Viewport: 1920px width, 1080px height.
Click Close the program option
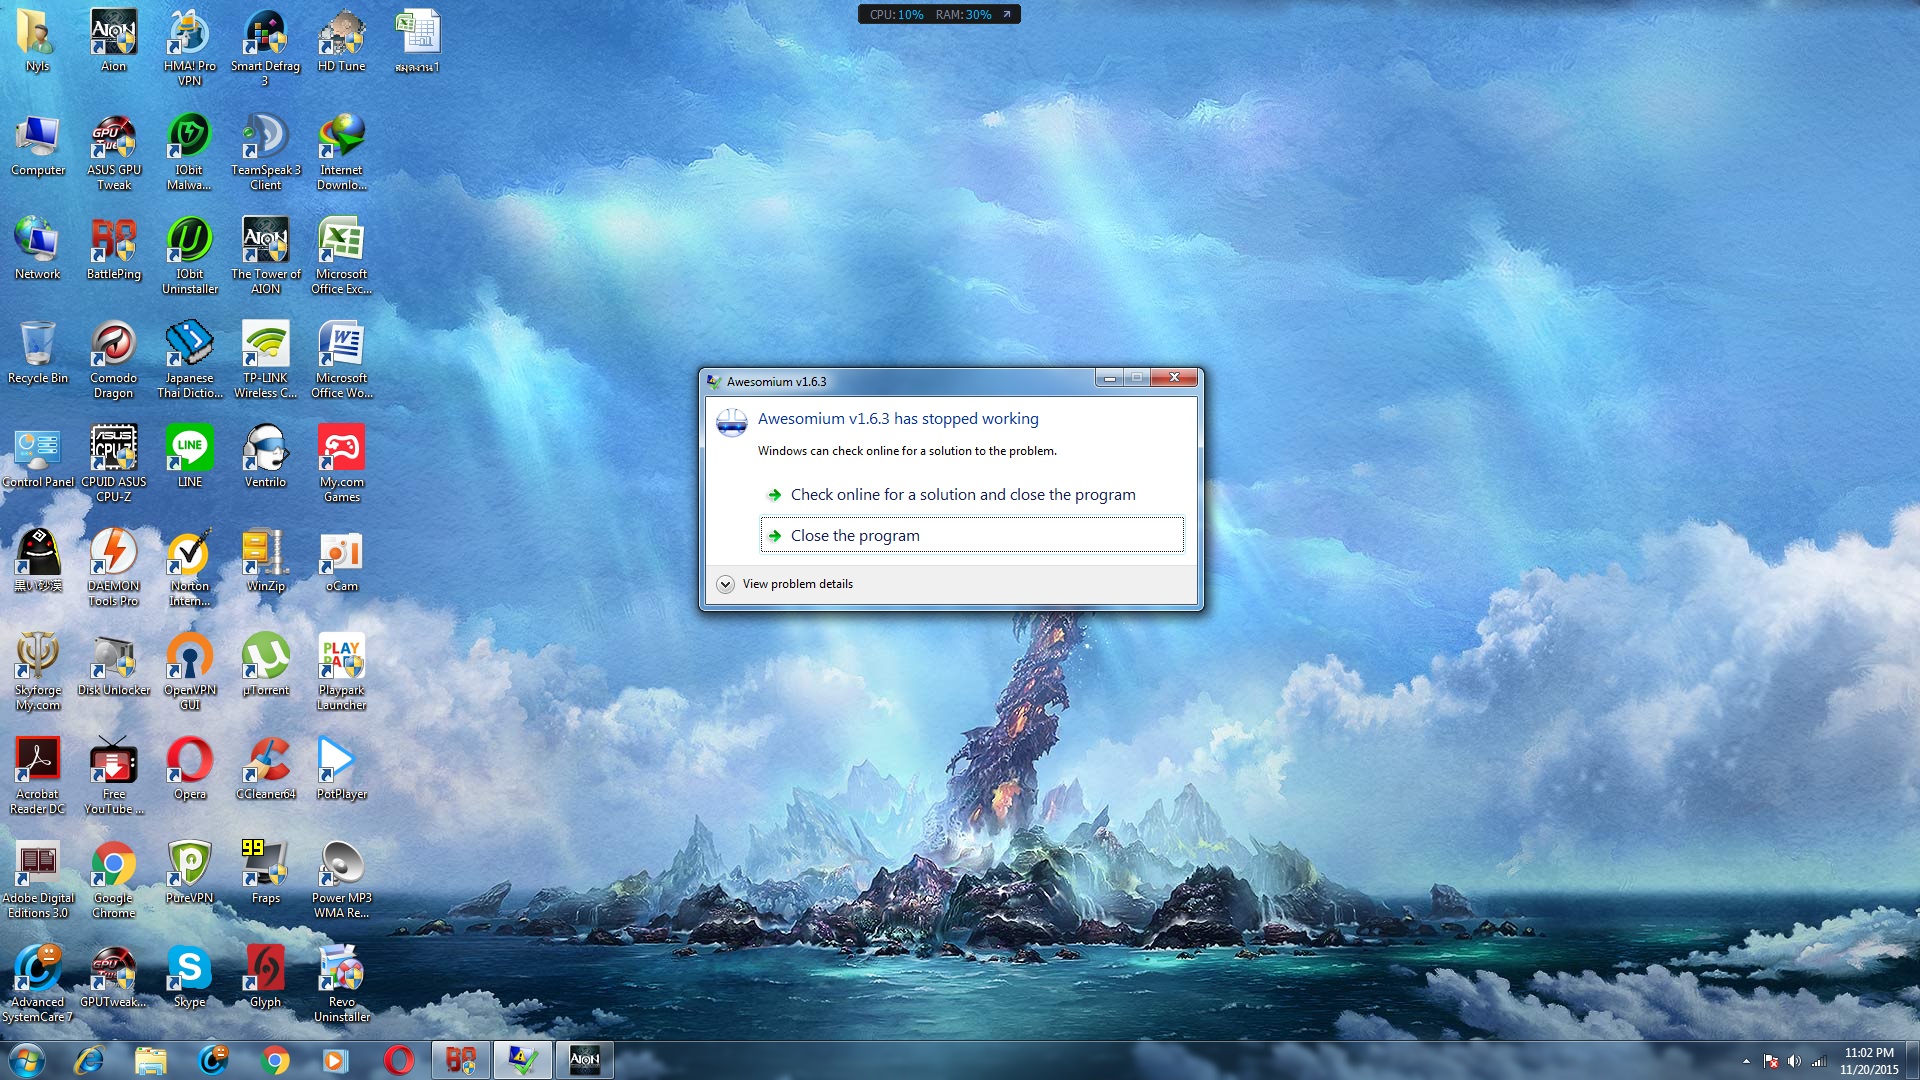coord(855,535)
